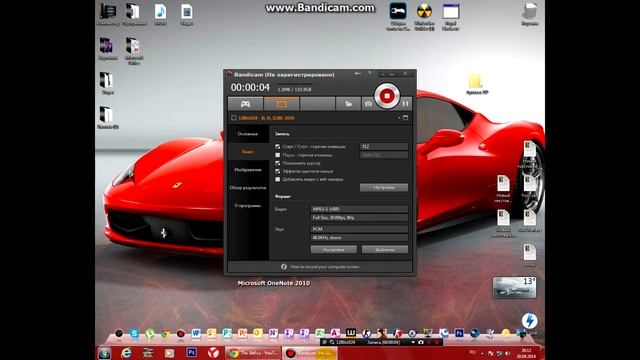Open the Изображения settings tab
The image size is (640, 360).
248,170
